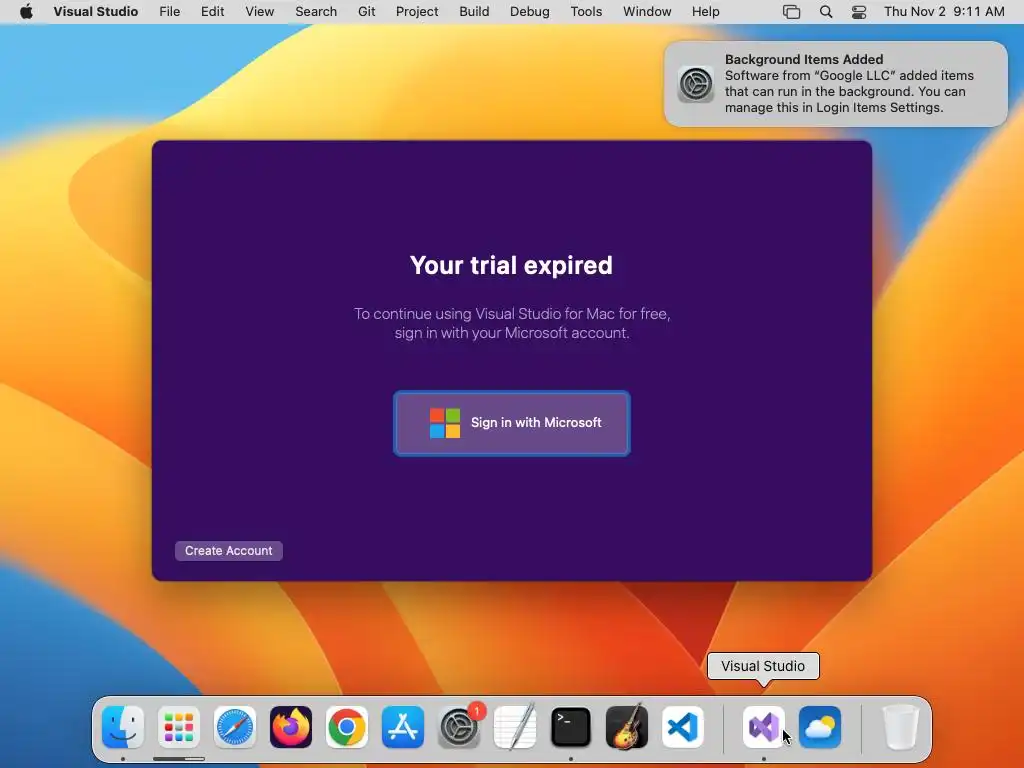
Task: Click the Visual Studio tooltip label above Dock
Action: [763, 666]
